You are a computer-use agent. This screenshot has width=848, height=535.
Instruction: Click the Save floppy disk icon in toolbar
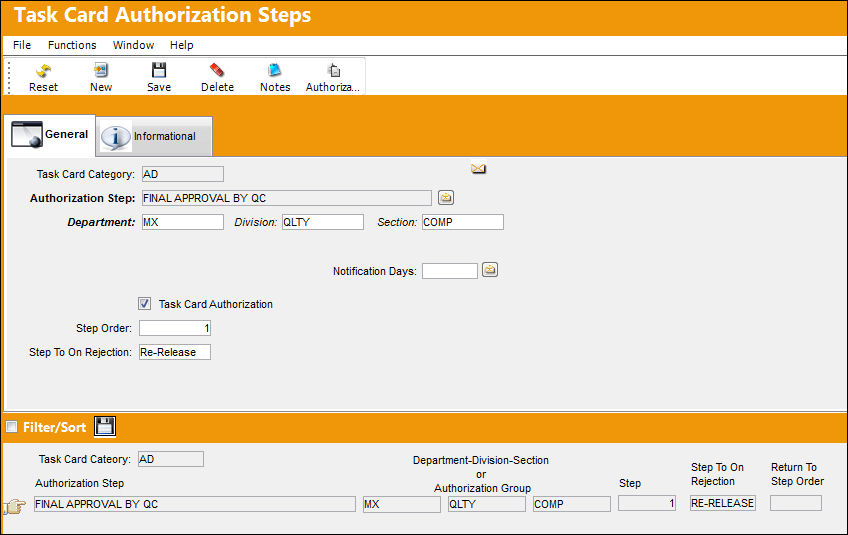click(x=159, y=70)
